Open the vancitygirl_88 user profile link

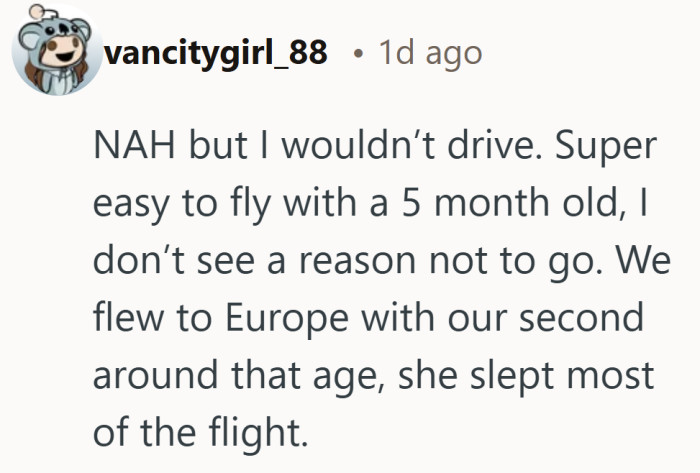[x=215, y=53]
